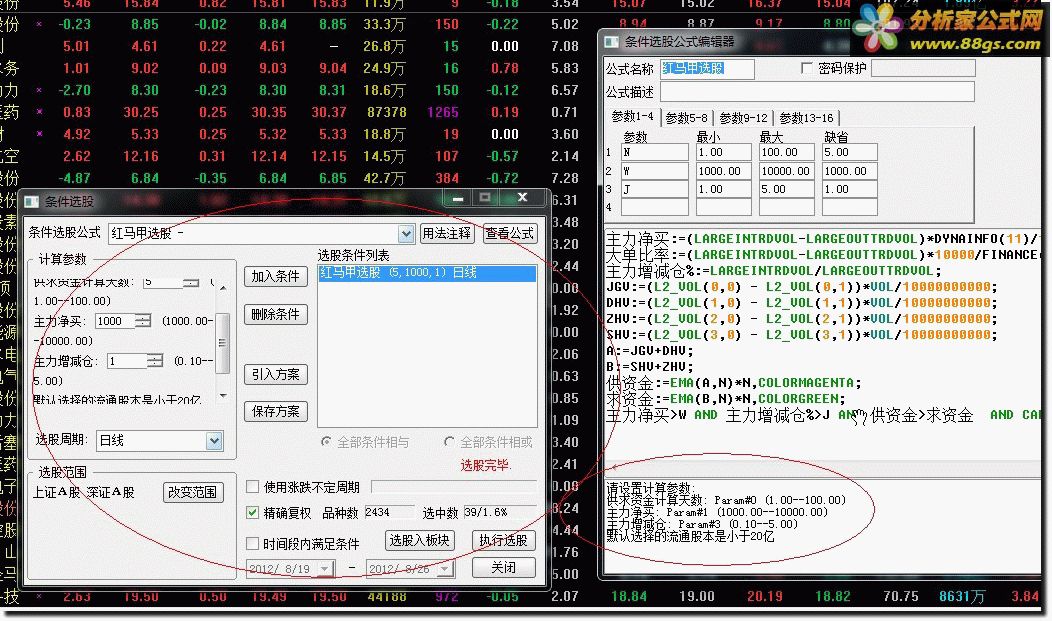Click the 删除条件 button
1052x621 pixels.
tap(276, 314)
